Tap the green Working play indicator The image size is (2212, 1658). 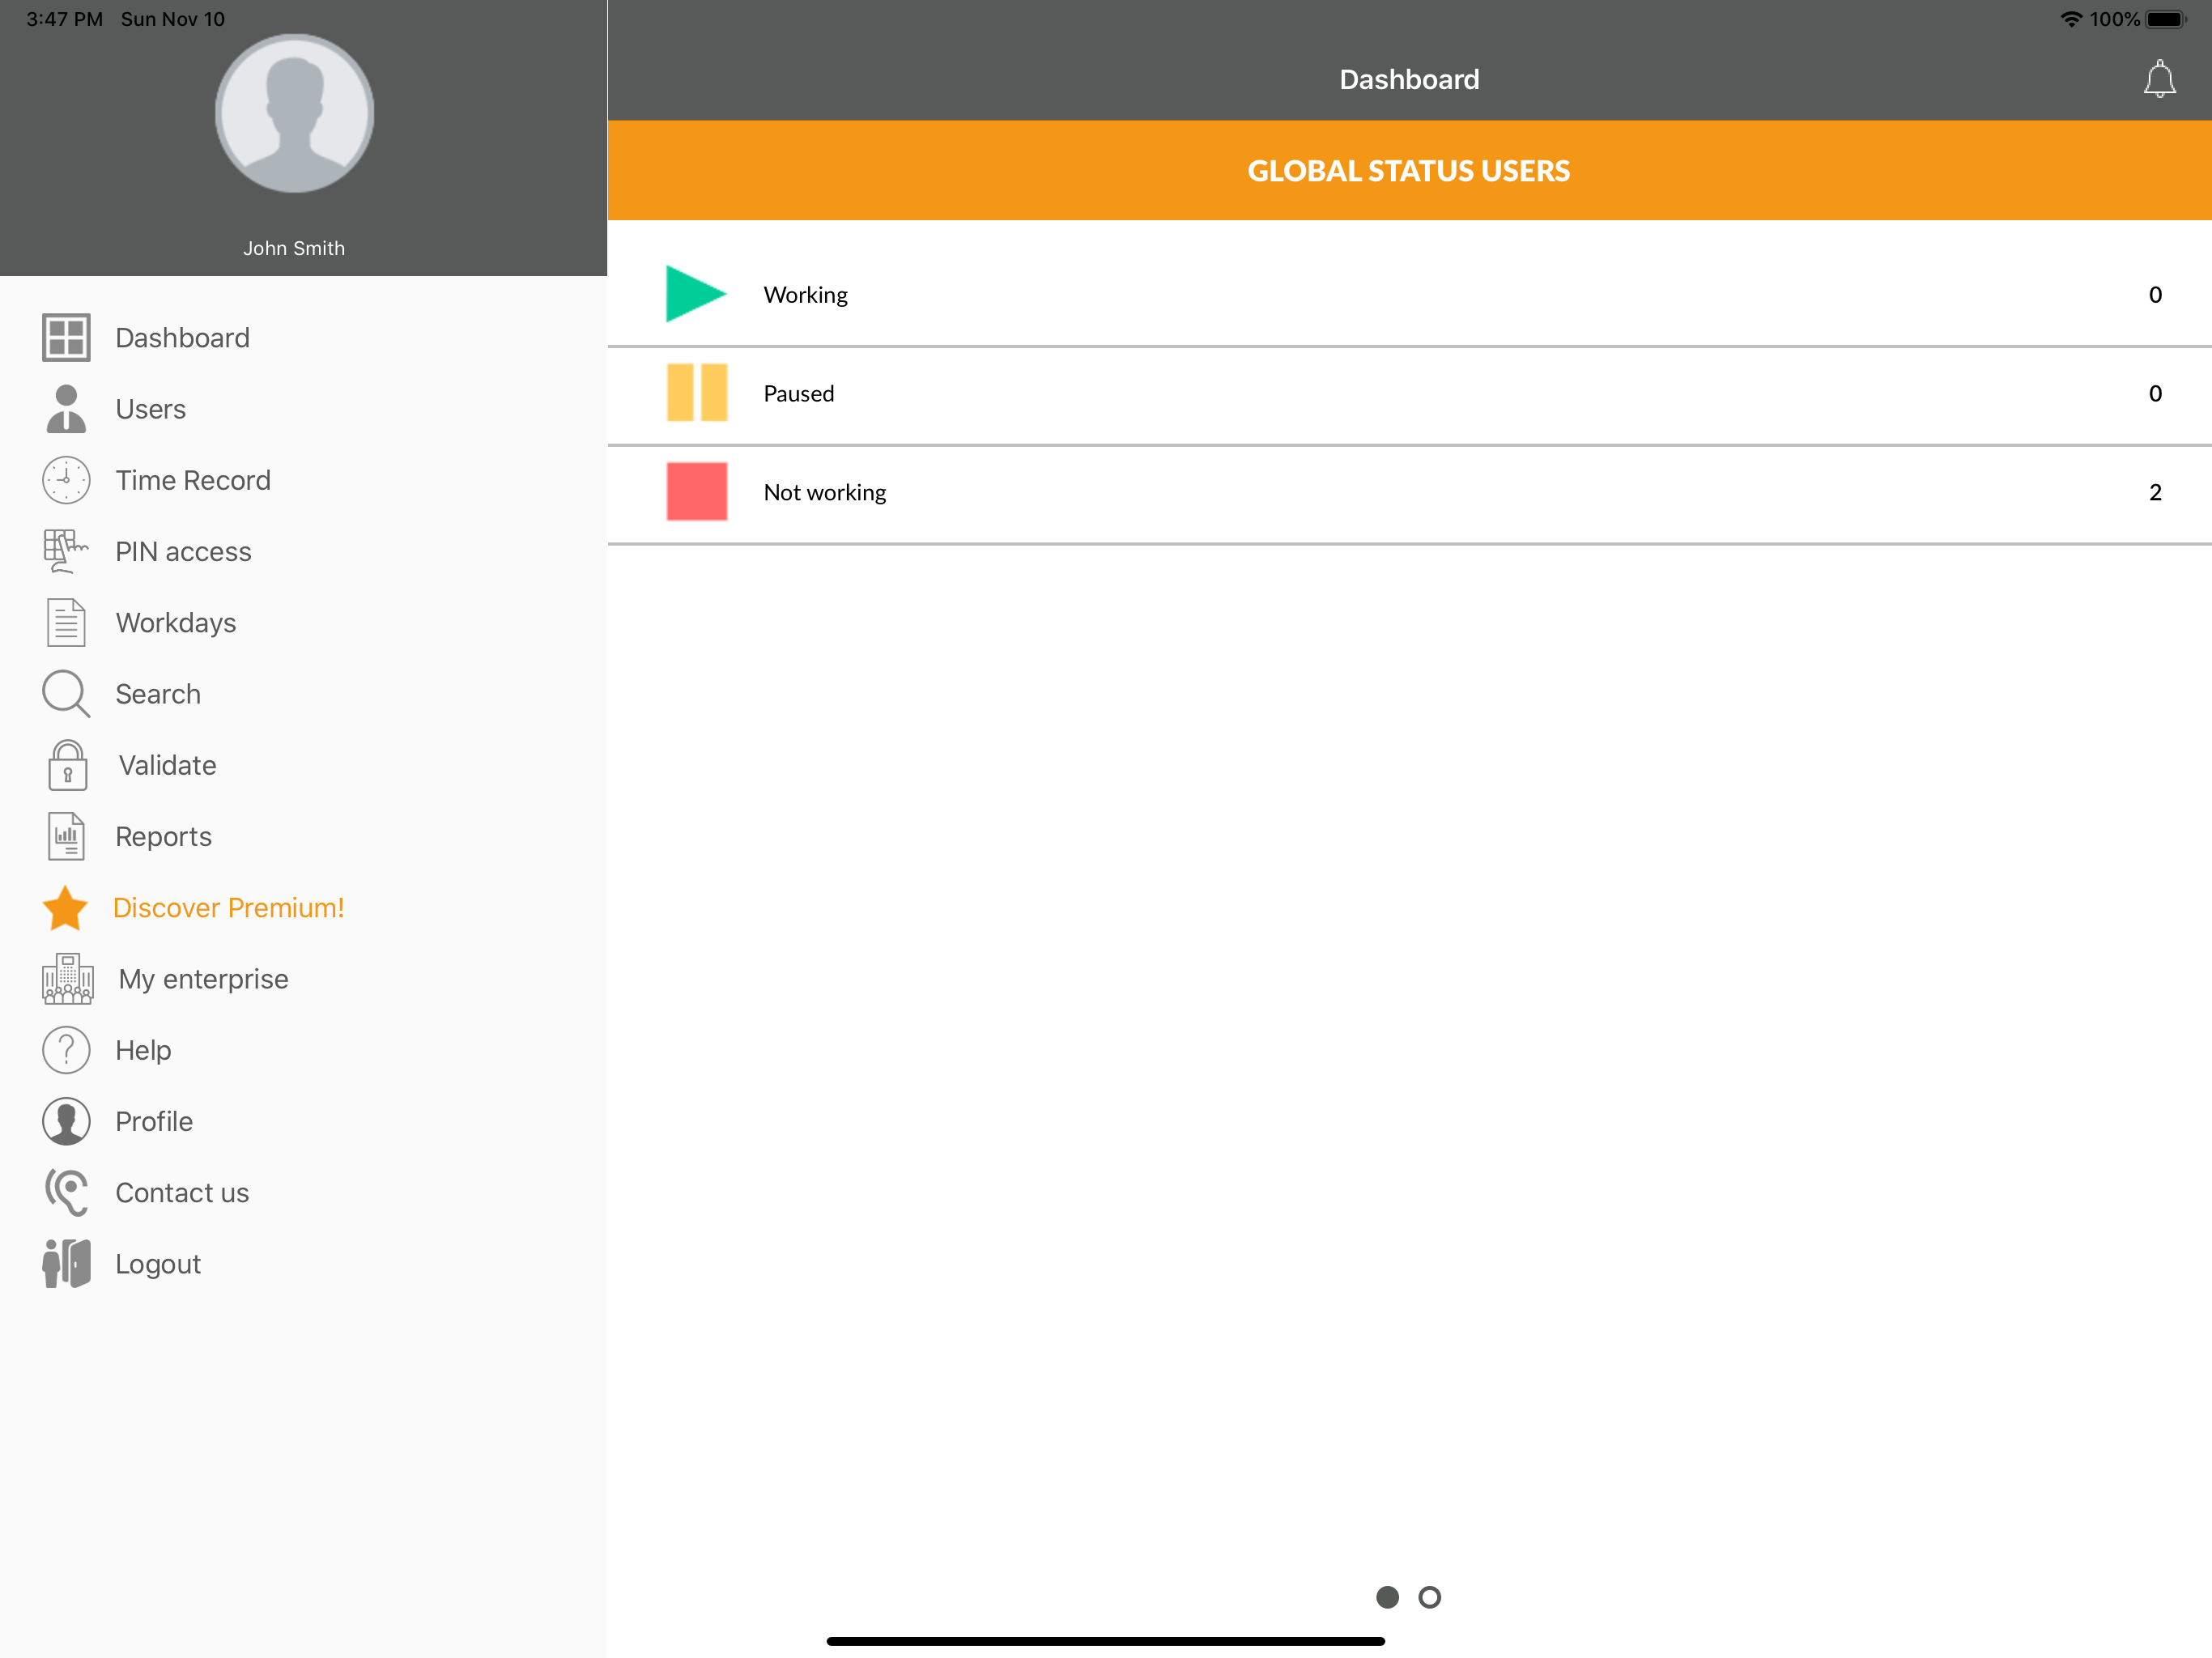click(695, 294)
